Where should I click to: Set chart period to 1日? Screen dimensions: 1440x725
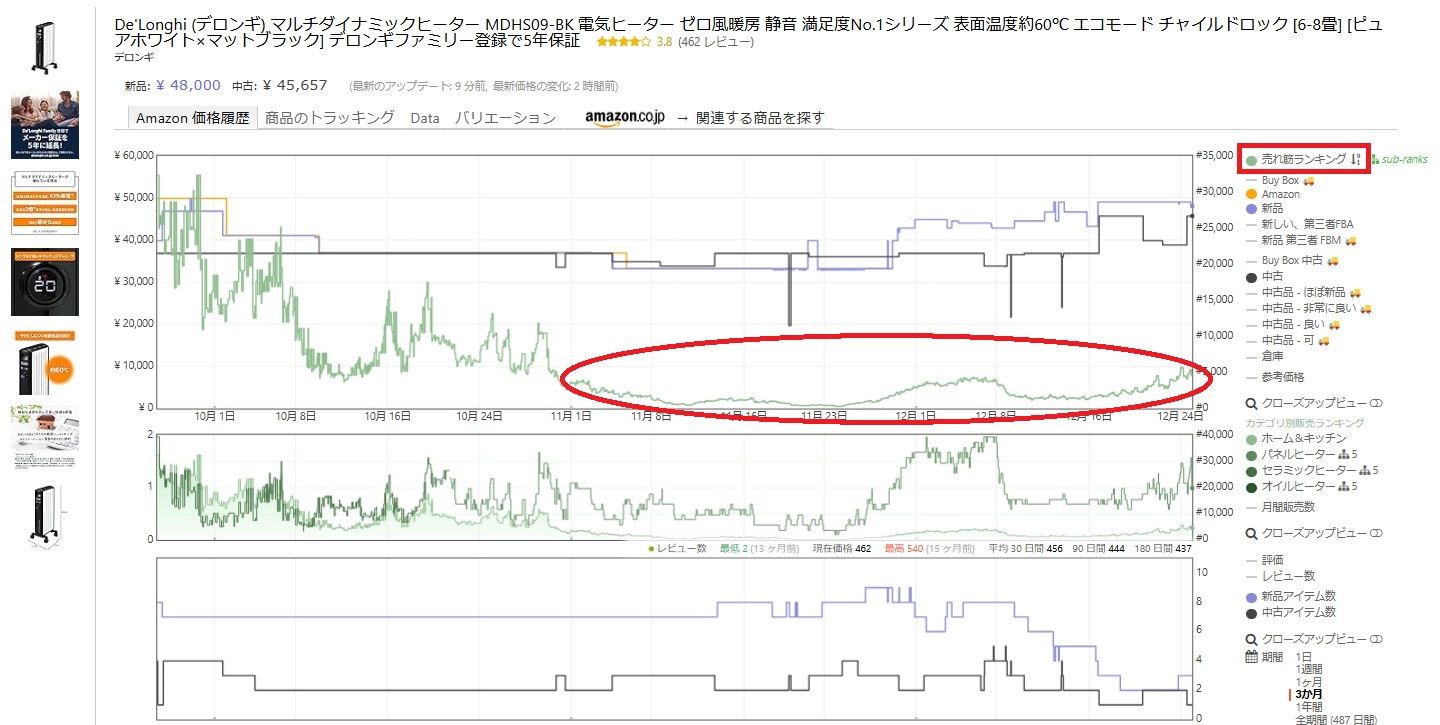1304,657
